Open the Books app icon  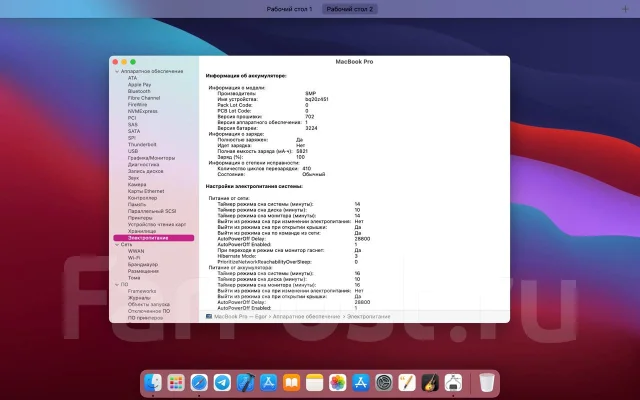[291, 383]
